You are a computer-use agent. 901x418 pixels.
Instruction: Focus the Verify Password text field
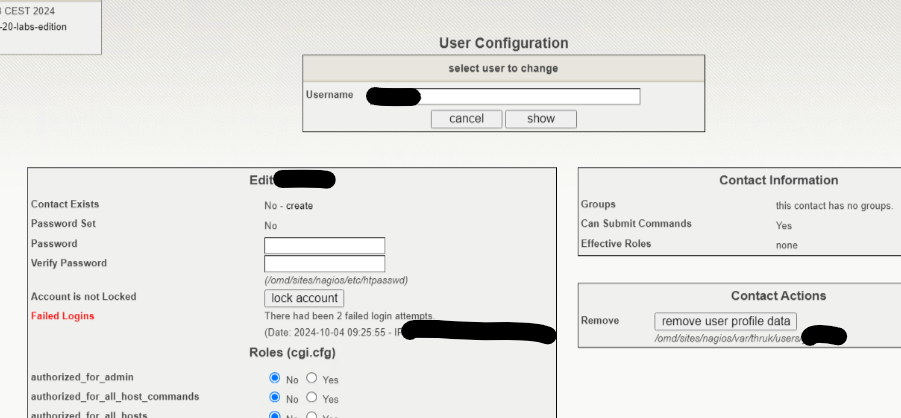[x=324, y=264]
